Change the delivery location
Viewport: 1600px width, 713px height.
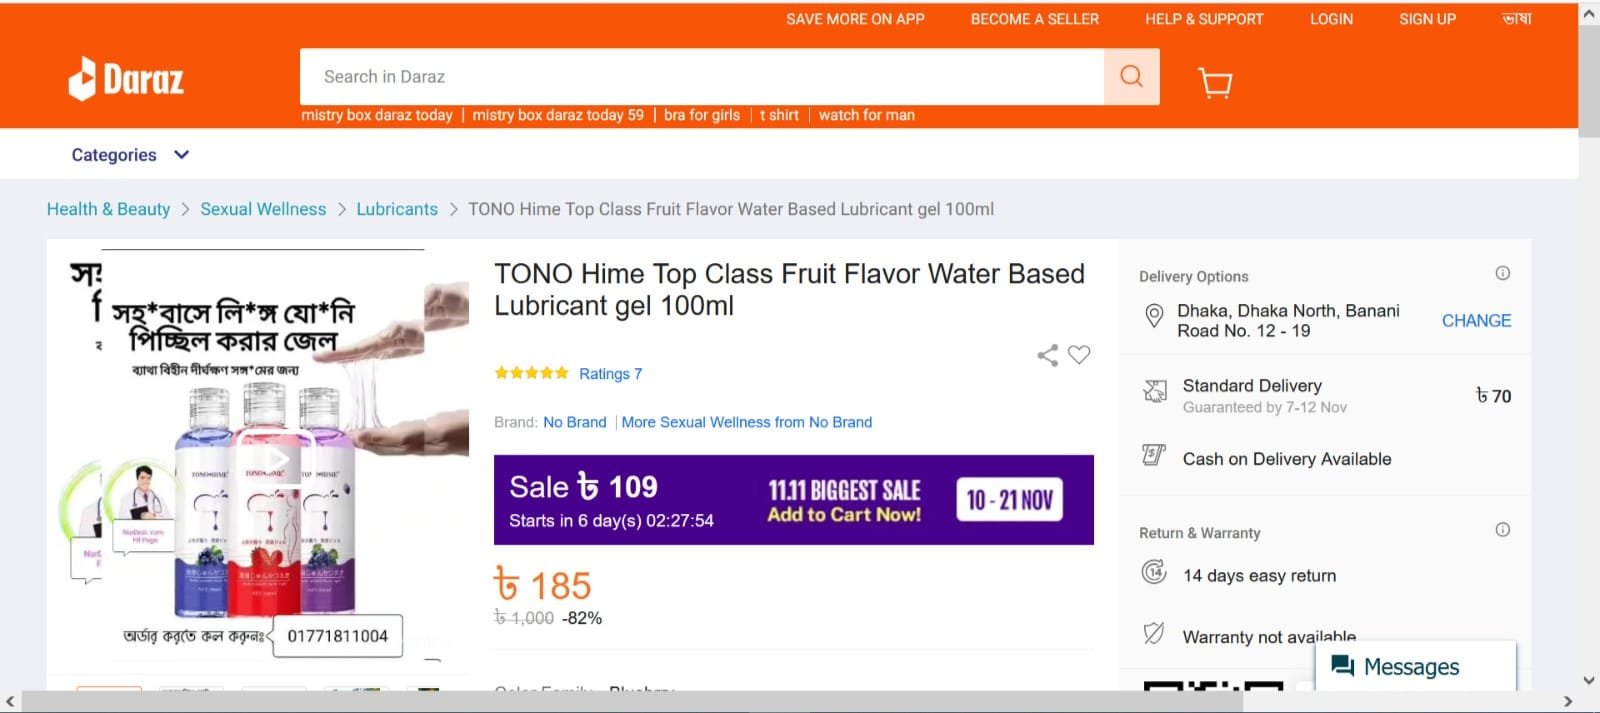pyautogui.click(x=1476, y=321)
